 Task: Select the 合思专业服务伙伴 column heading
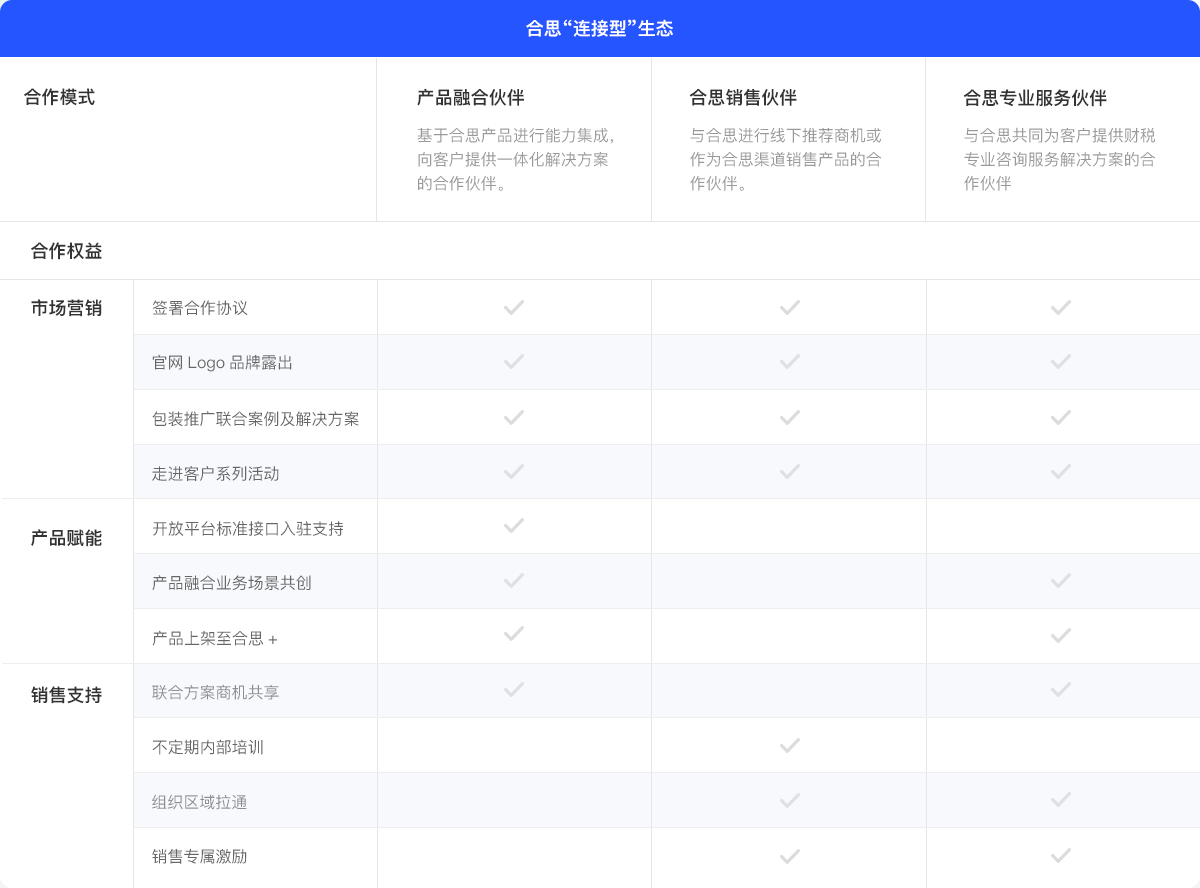(1035, 98)
